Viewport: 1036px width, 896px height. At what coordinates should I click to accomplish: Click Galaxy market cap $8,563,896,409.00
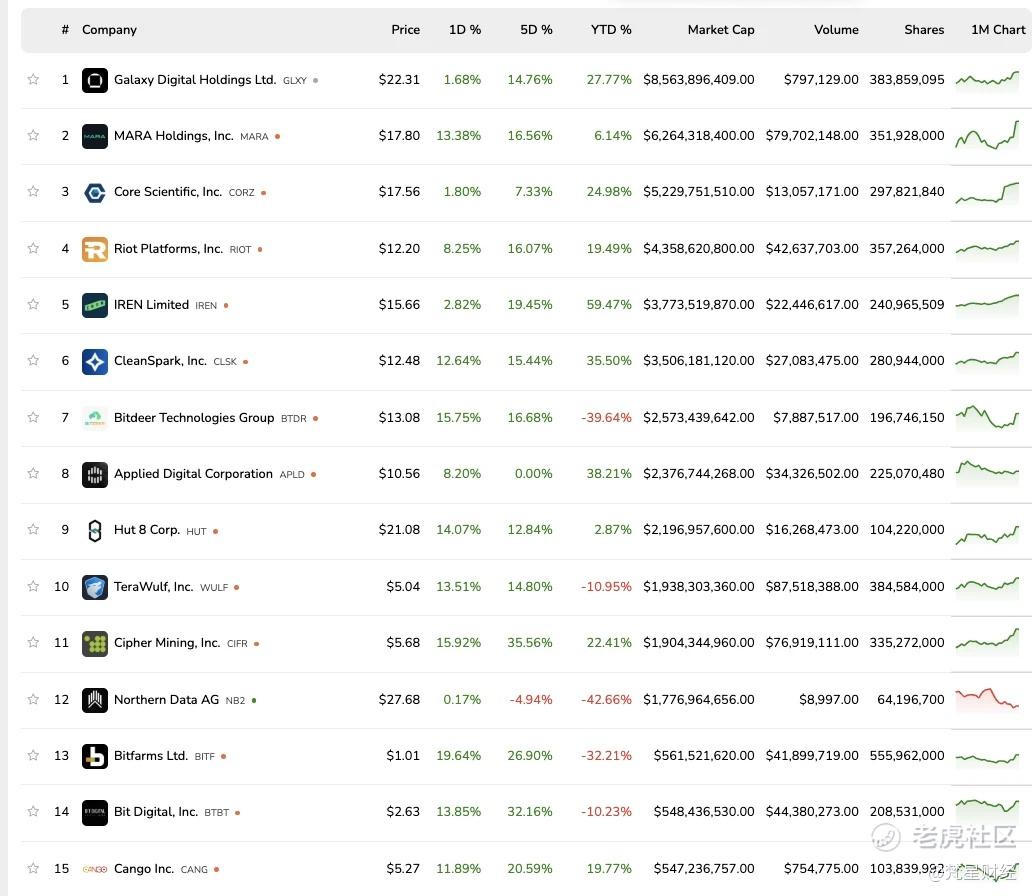tap(698, 80)
